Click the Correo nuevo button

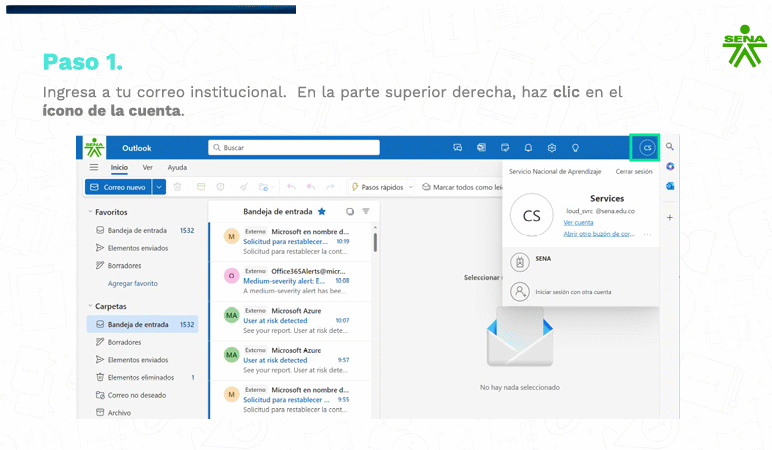(118, 187)
